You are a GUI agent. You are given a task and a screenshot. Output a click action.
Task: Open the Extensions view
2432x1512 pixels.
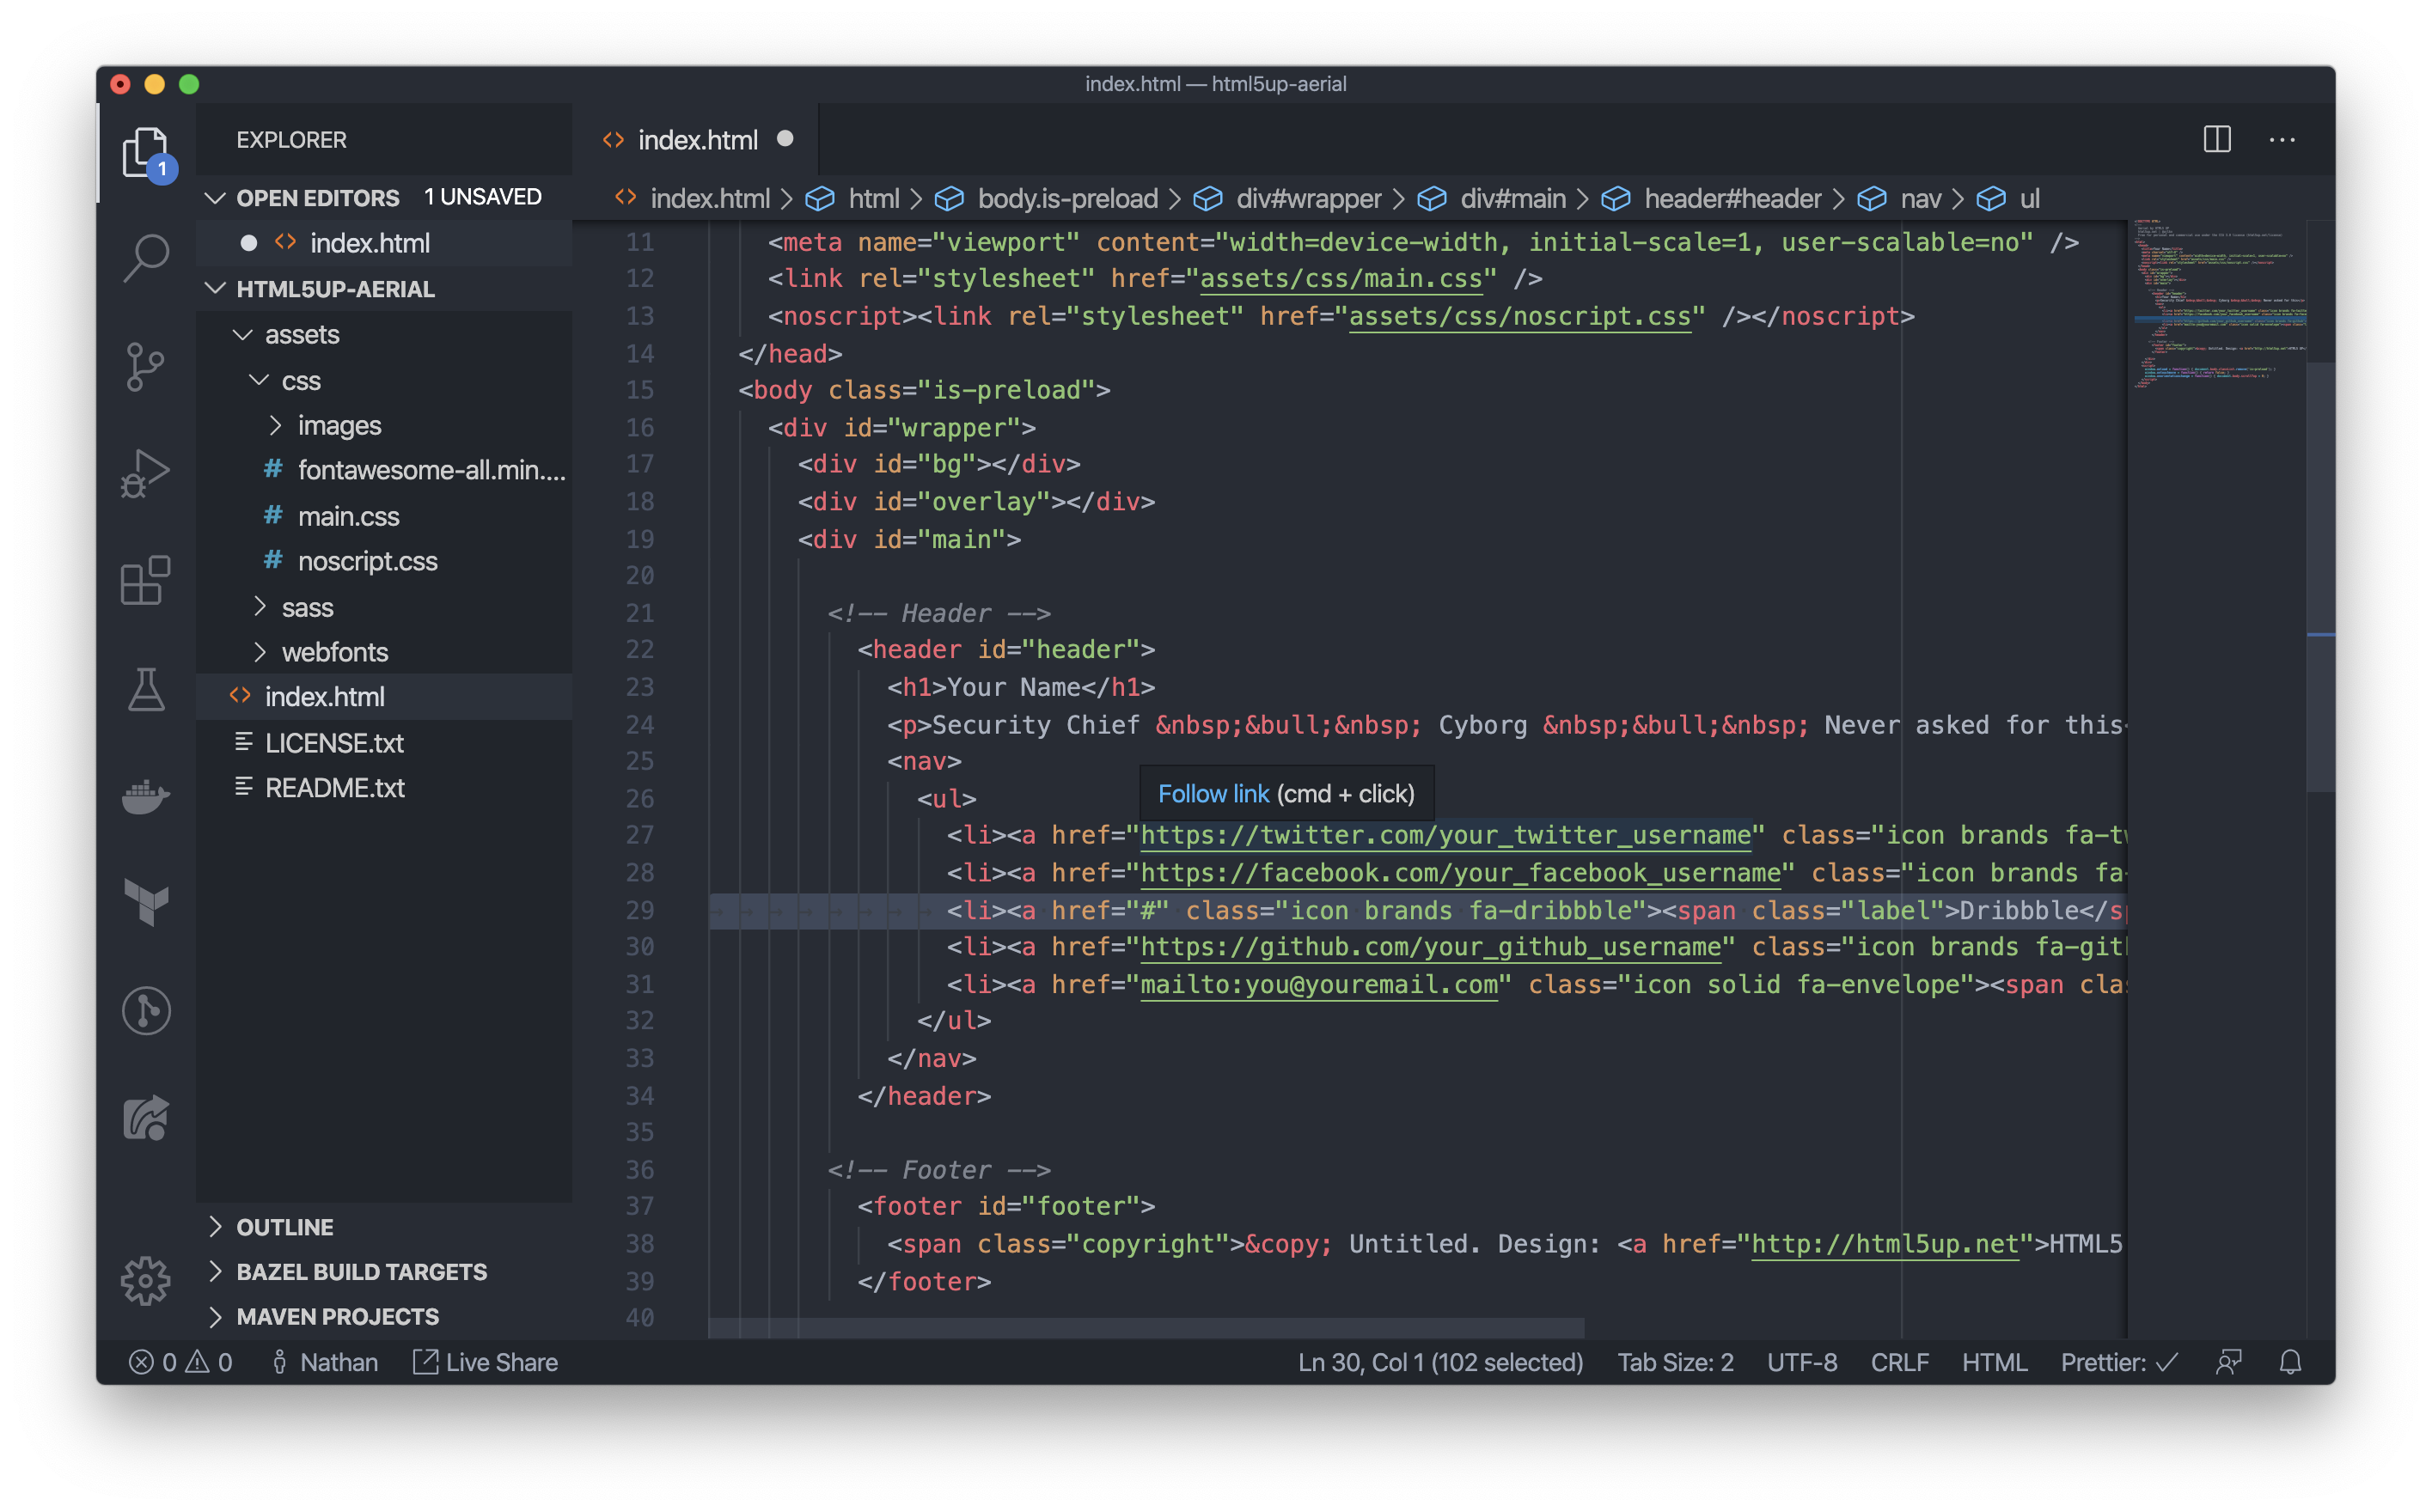coord(146,581)
